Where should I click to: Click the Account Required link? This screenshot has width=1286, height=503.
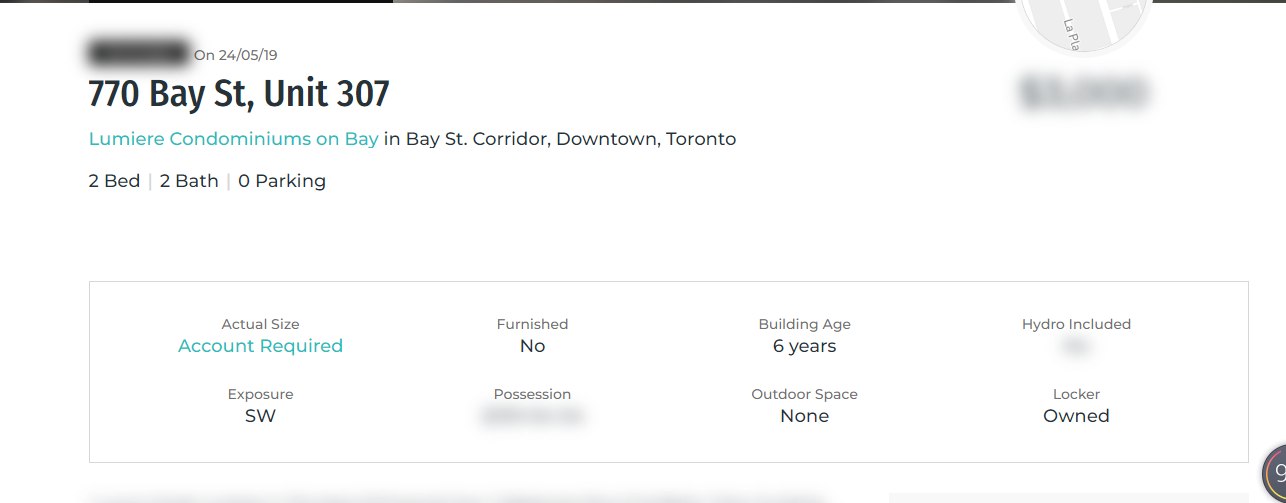(x=260, y=346)
